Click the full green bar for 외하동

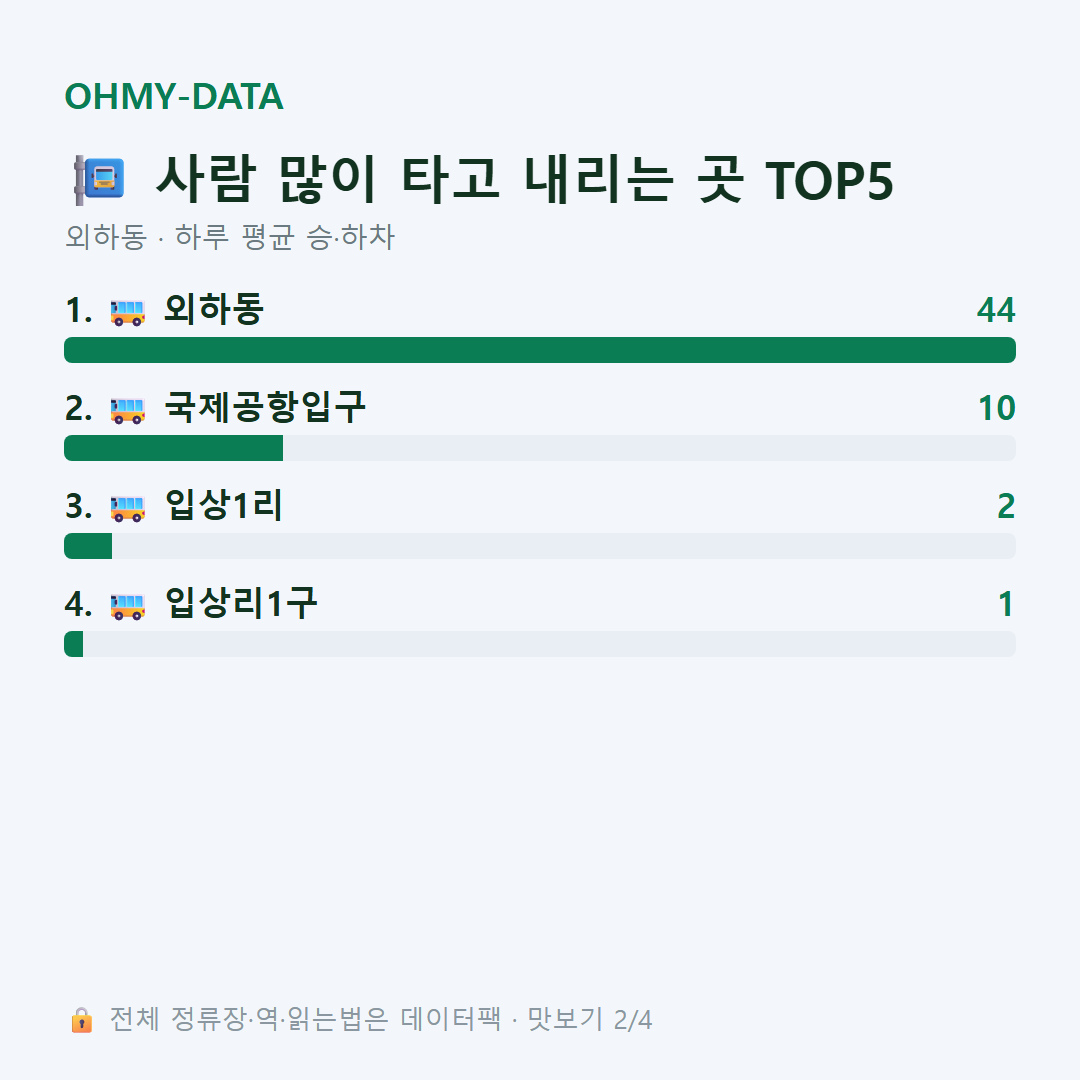(x=540, y=350)
